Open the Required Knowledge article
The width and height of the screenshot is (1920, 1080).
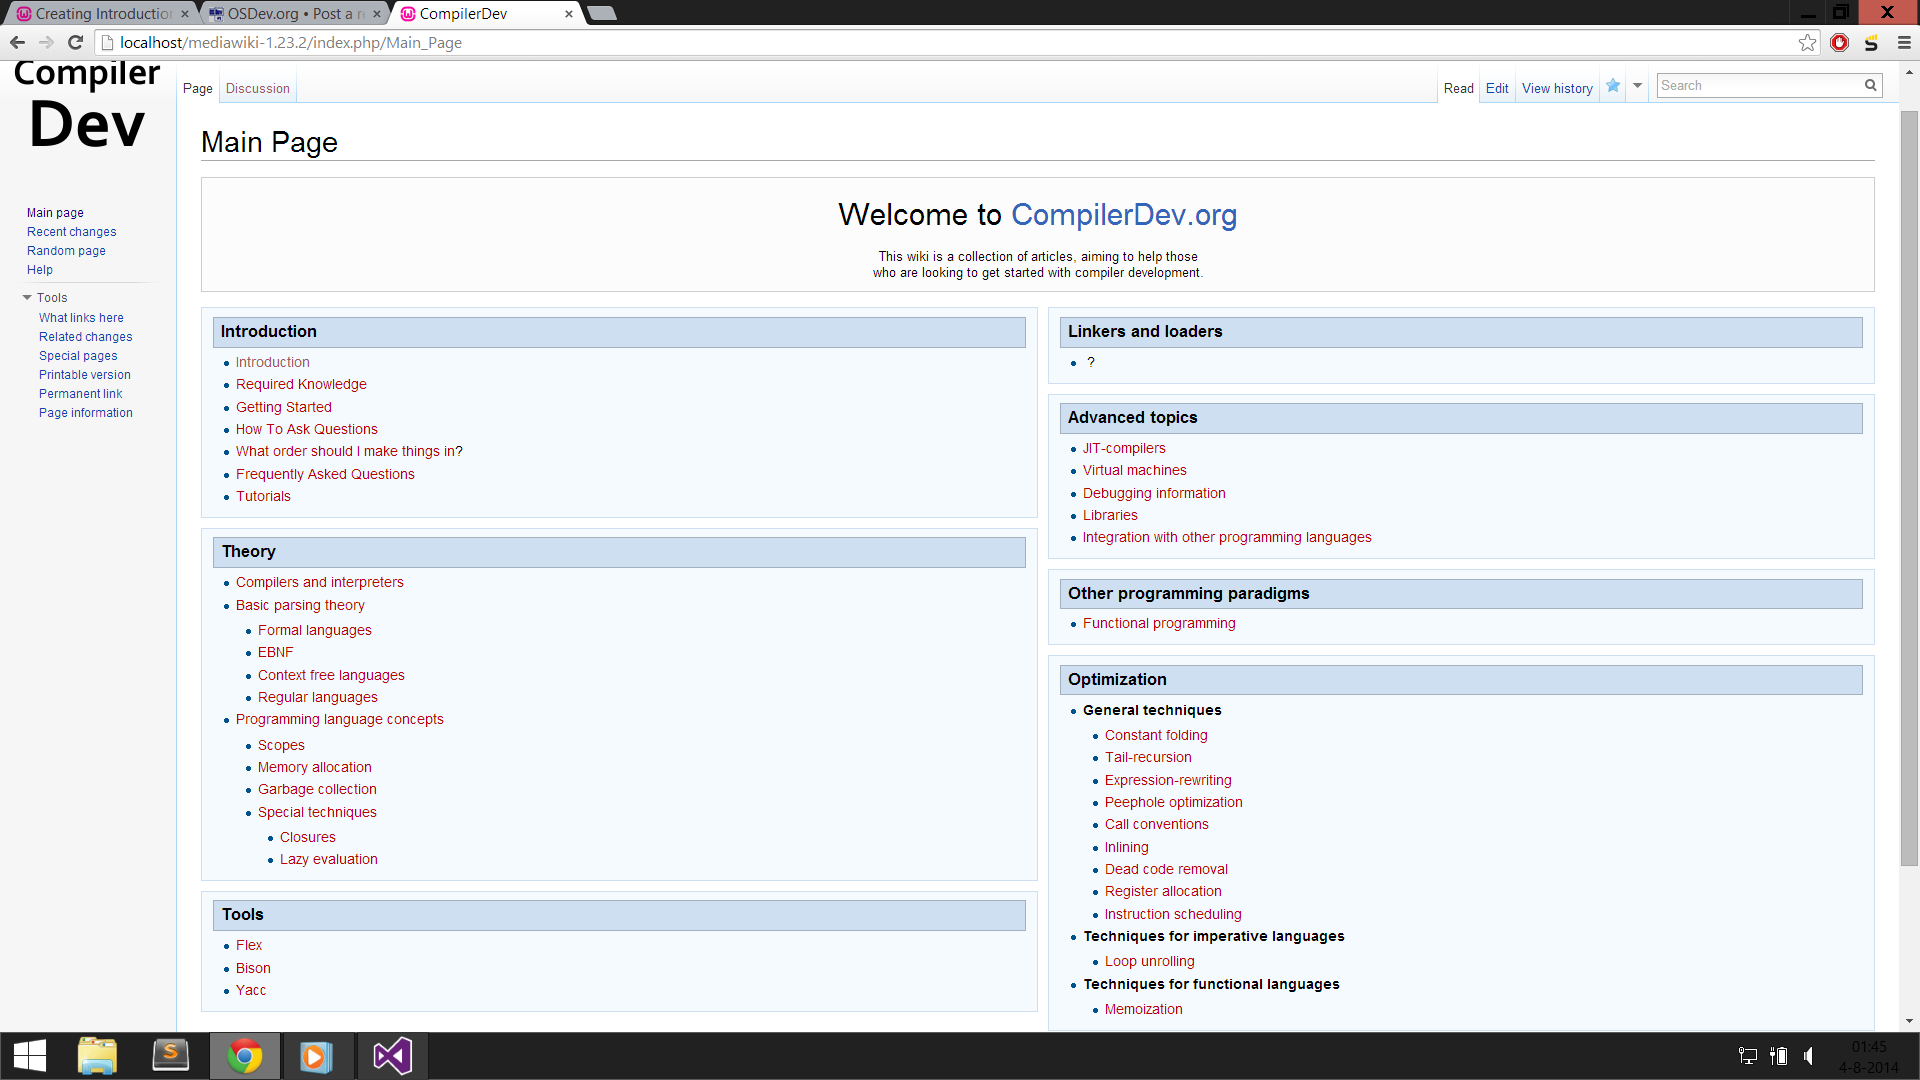click(301, 384)
